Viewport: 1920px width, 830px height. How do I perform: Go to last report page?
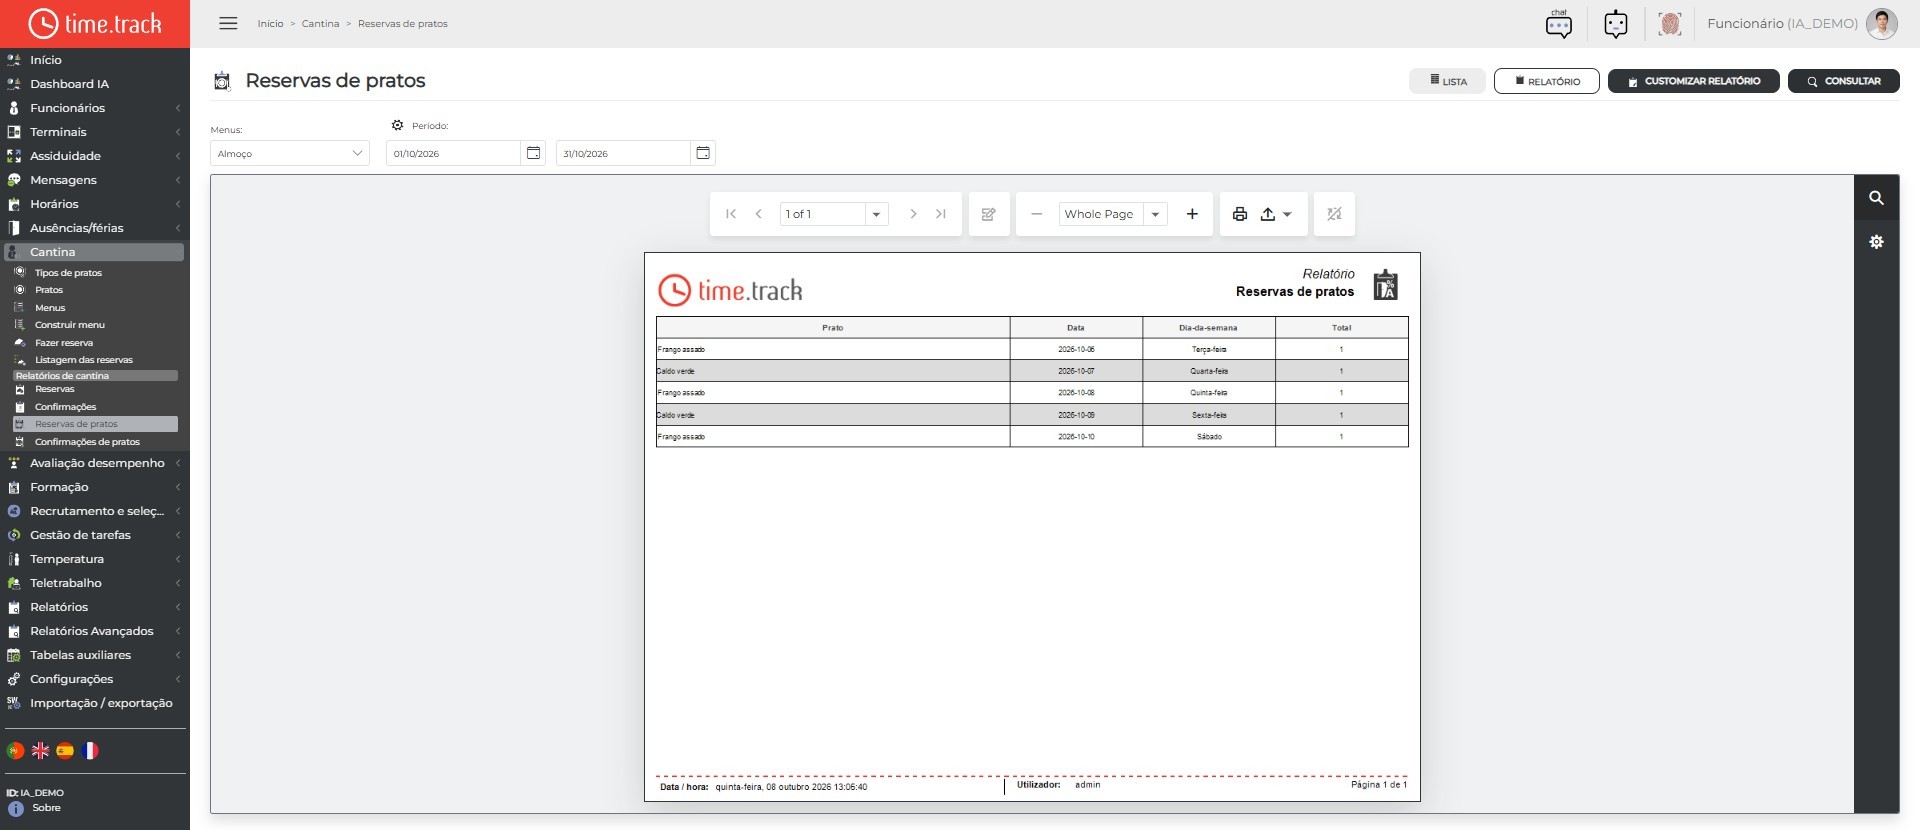(940, 214)
